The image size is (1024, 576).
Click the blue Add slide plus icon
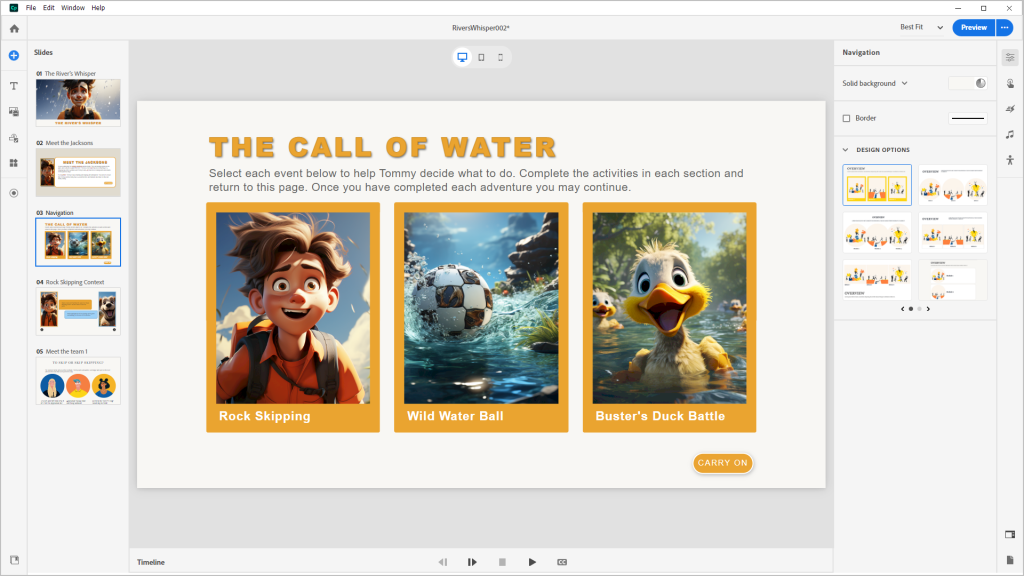coord(14,55)
